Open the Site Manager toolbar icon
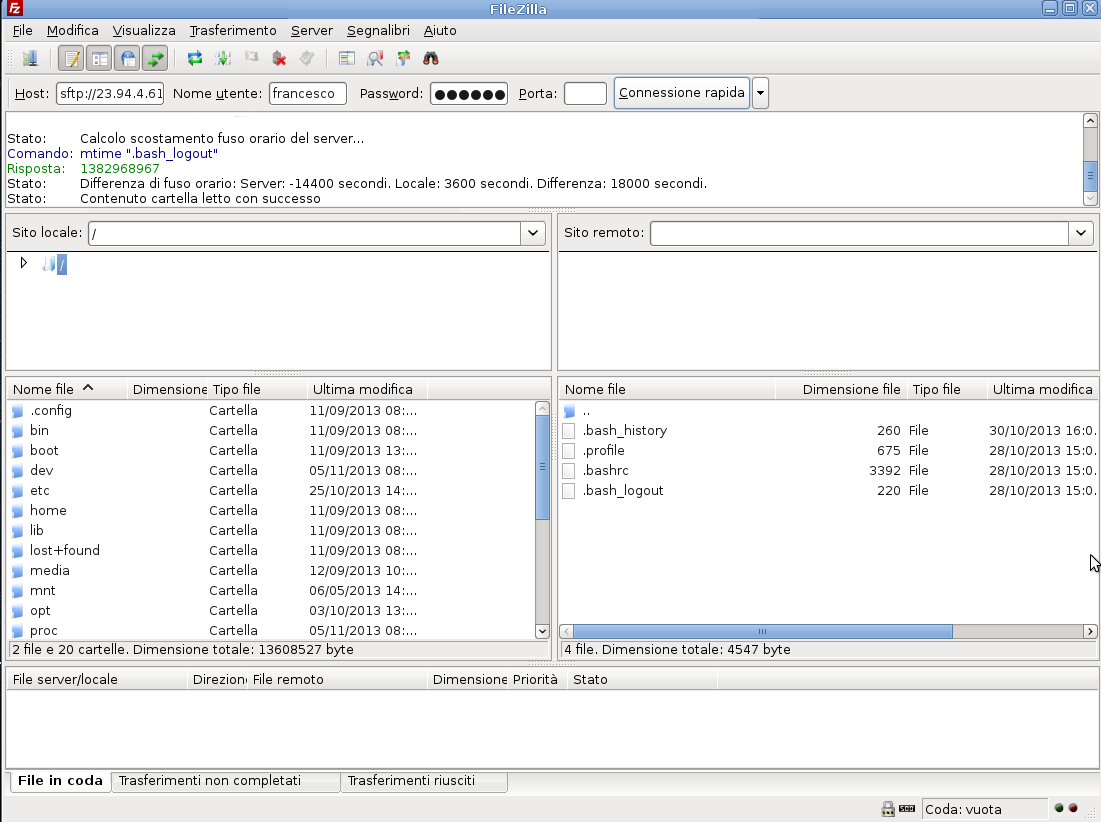Image resolution: width=1101 pixels, height=822 pixels. point(29,58)
